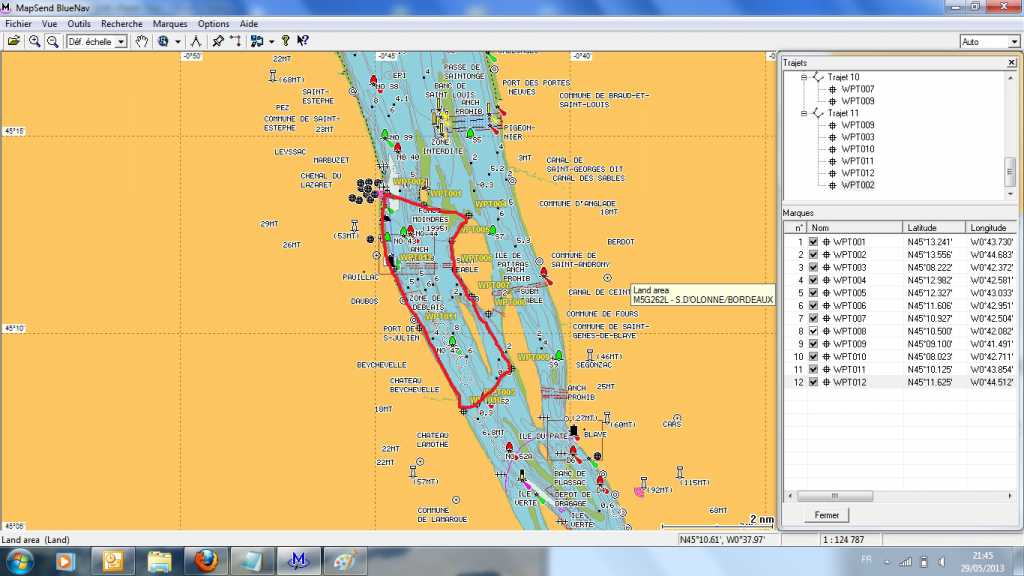The width and height of the screenshot is (1024, 576).
Task: Click the context help arrow icon
Action: tap(302, 41)
